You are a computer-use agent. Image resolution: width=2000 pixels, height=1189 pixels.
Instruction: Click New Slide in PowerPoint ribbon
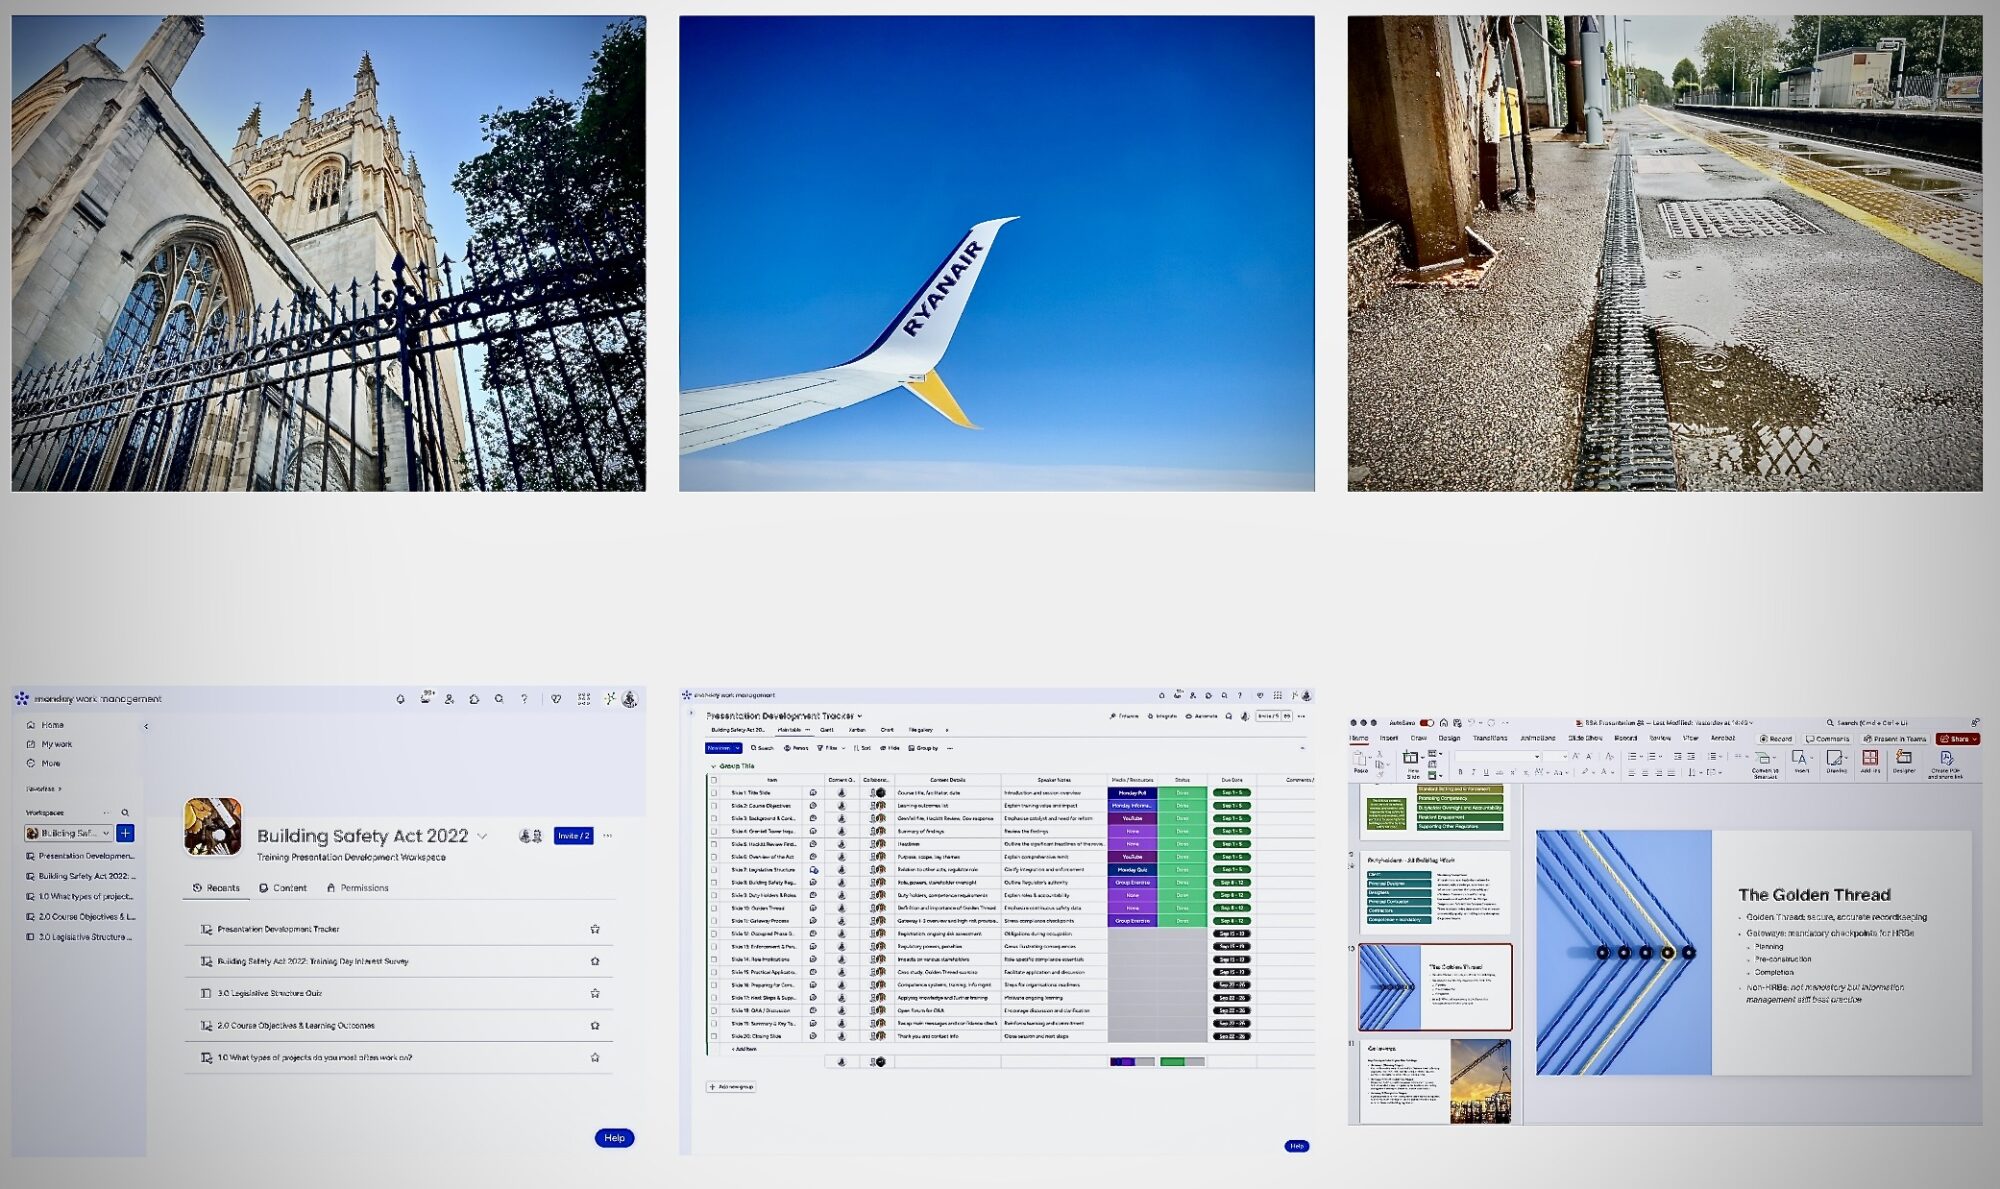(1411, 764)
